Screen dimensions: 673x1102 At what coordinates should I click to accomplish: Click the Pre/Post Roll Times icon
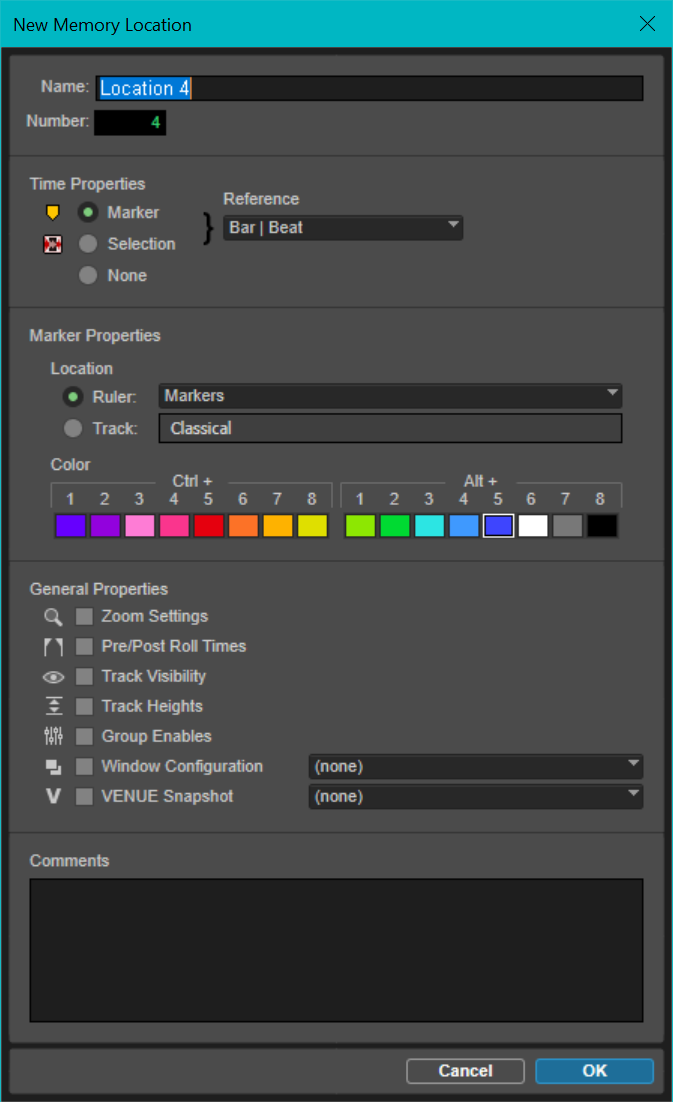pyautogui.click(x=53, y=647)
